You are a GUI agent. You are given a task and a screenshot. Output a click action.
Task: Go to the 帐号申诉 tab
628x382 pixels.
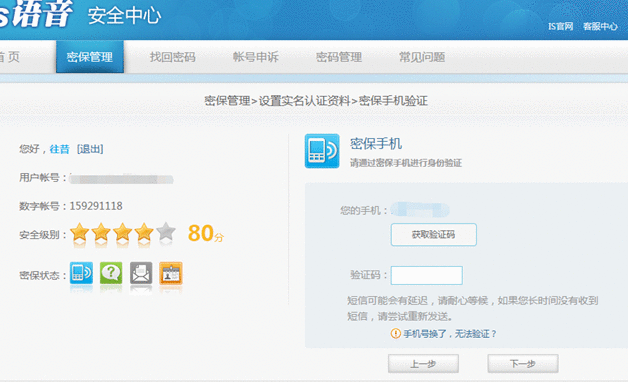point(256,57)
